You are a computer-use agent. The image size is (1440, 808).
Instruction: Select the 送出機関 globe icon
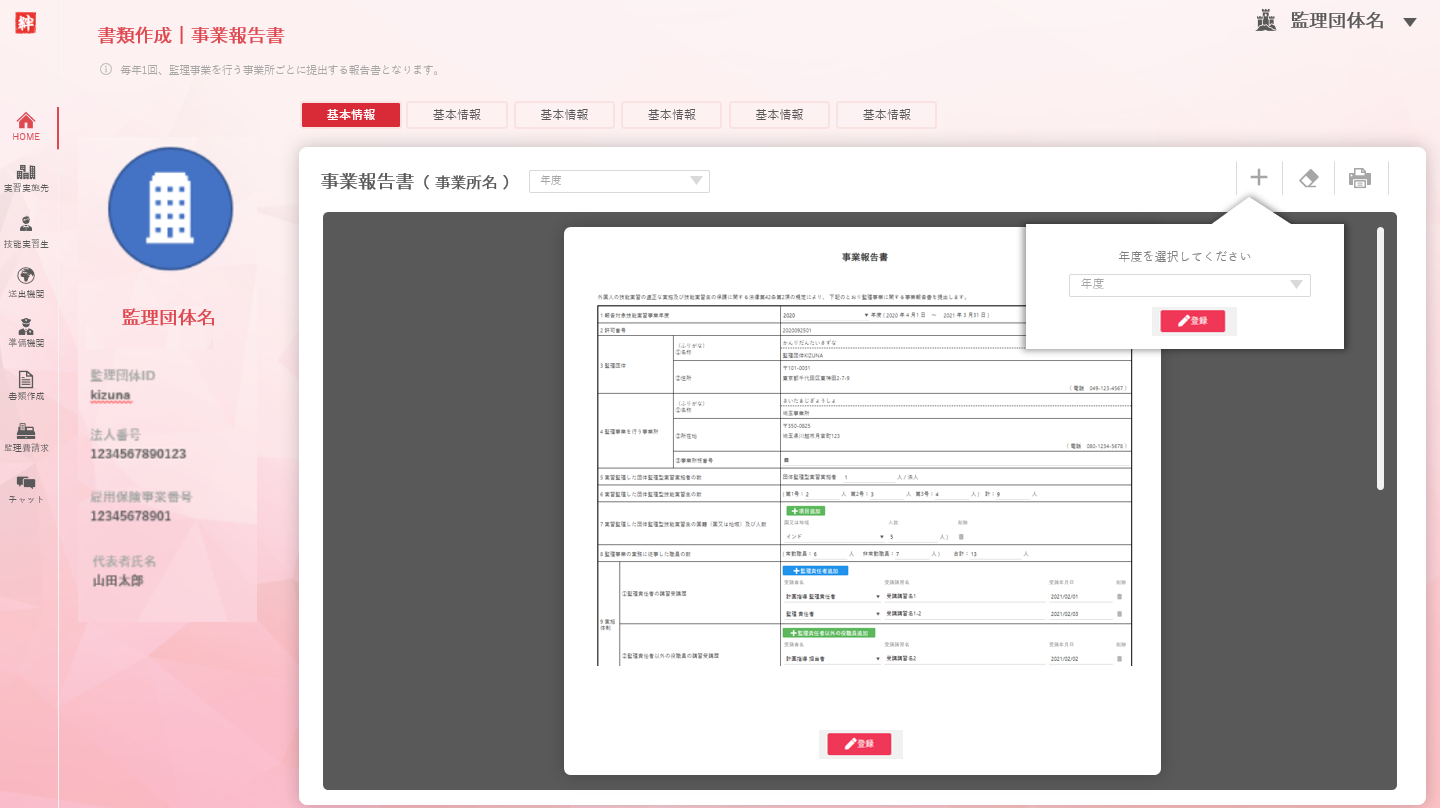(x=26, y=281)
